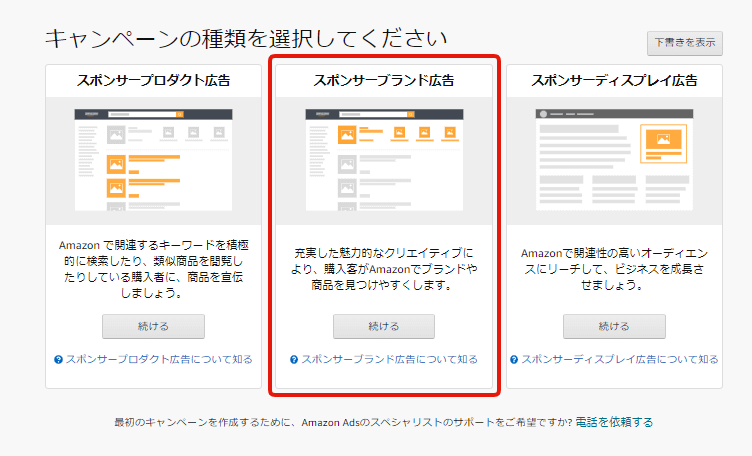The image size is (752, 456).
Task: Click the キャンペーンの種類を選択してください page title
Action: [x=245, y=40]
